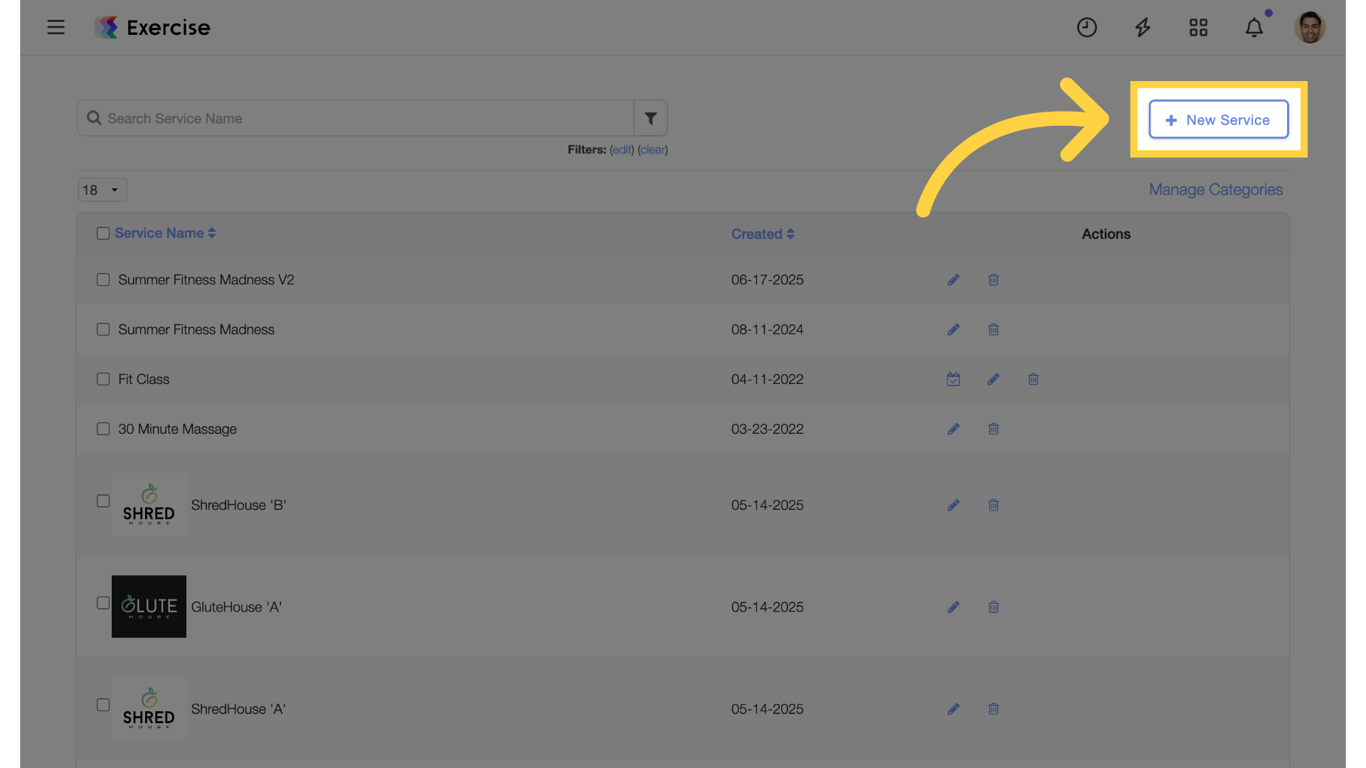Delete the 08-11-2024 Summer Fitness Madness service
Image resolution: width=1366 pixels, height=768 pixels.
click(993, 330)
